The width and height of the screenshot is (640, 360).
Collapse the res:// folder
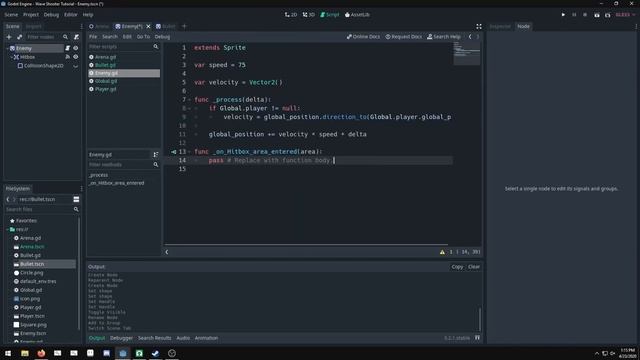[7, 229]
